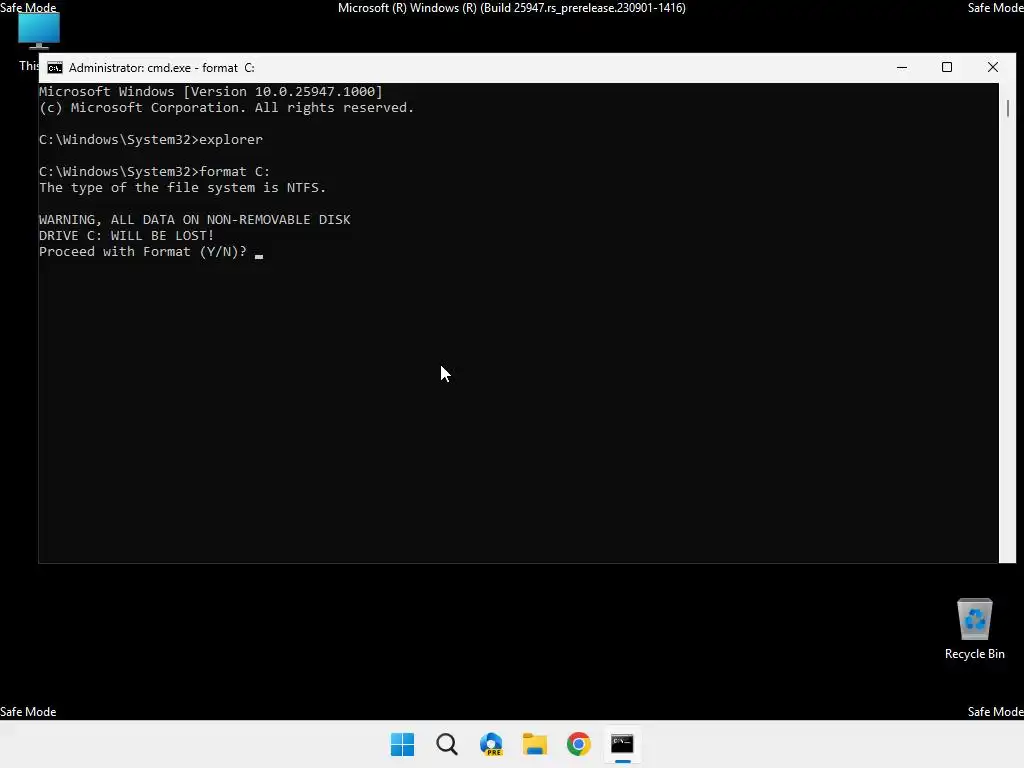1024x768 pixels.
Task: Click the 'WARNING, ALL DATA ON NON-REMOVABLE DISK' line
Action: [195, 219]
